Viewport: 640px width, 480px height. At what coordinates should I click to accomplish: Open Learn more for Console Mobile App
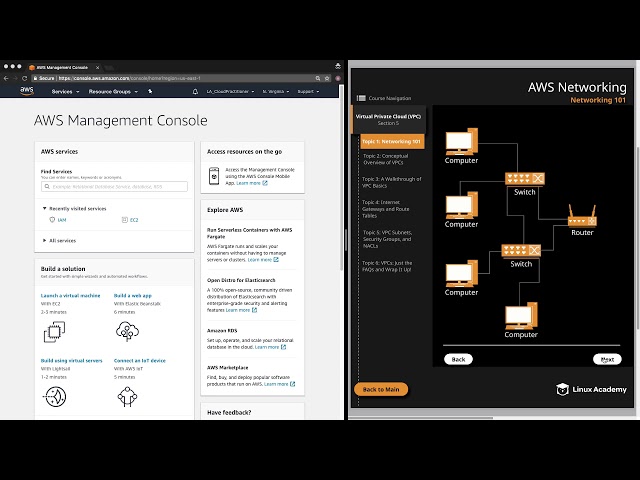click(x=252, y=183)
